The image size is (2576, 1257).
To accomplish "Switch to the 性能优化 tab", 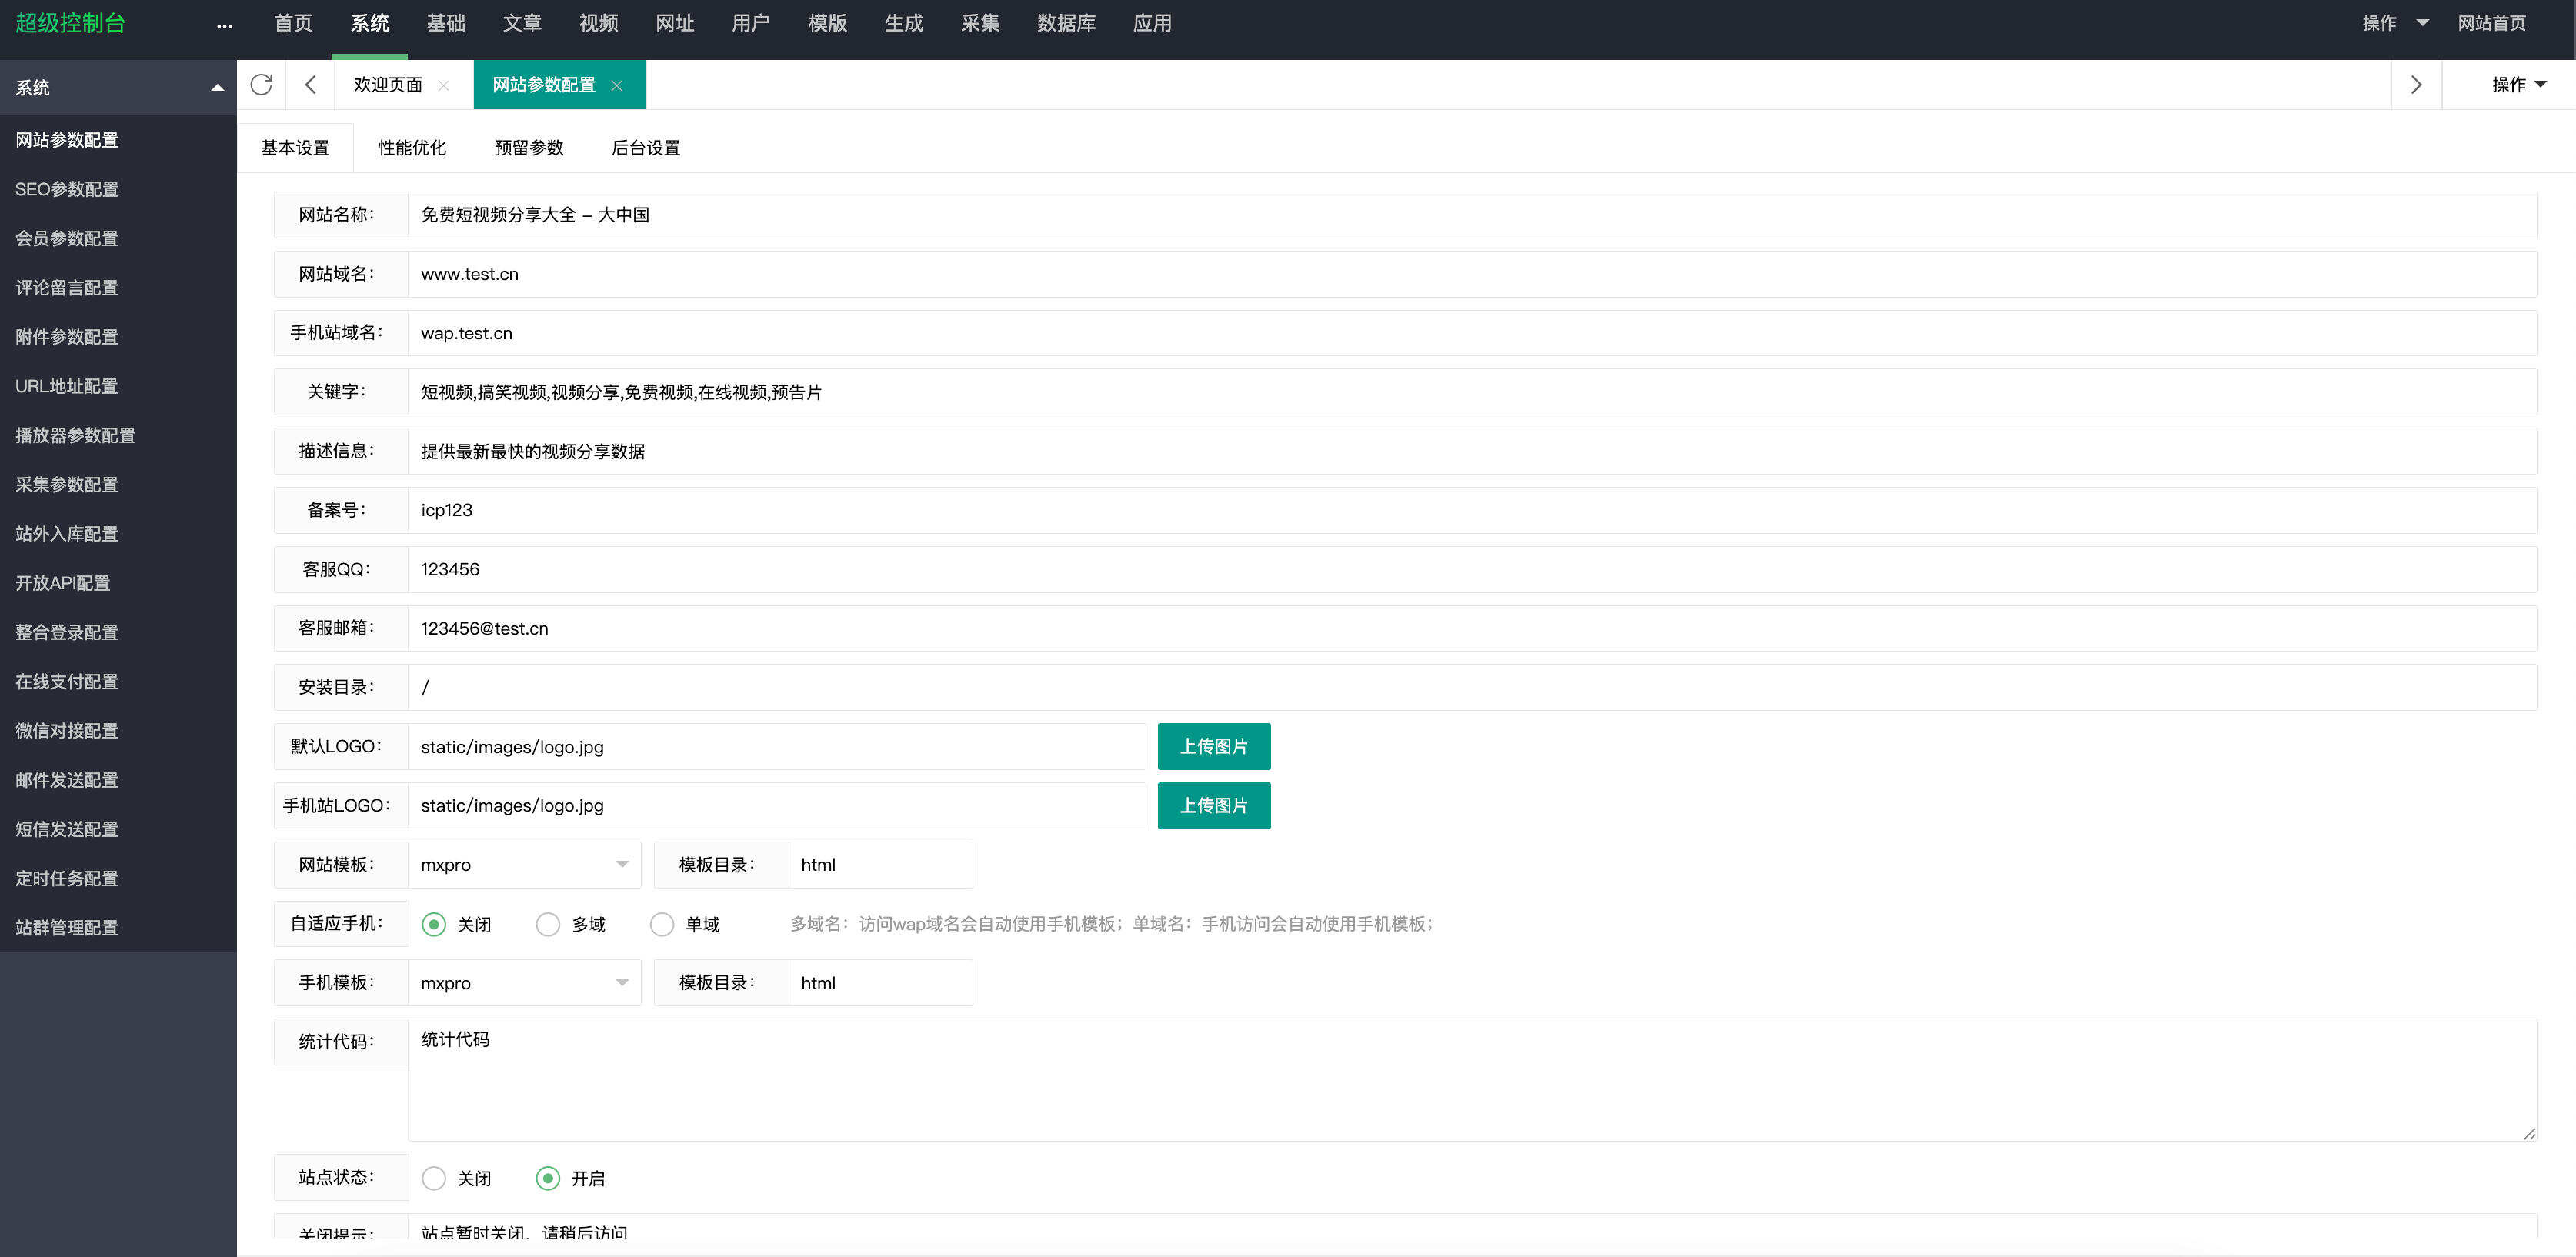I will (412, 147).
